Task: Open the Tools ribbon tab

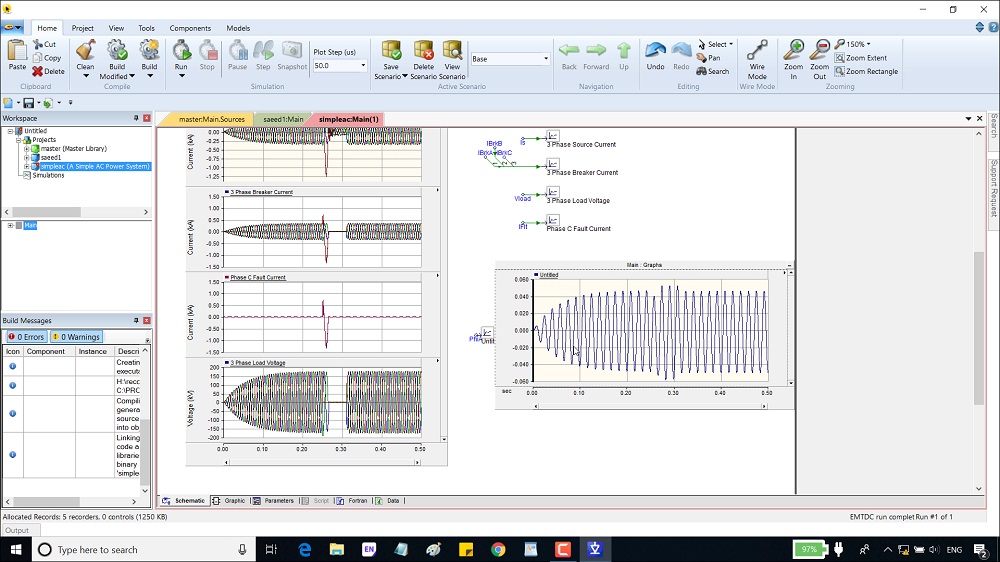Action: coord(146,28)
